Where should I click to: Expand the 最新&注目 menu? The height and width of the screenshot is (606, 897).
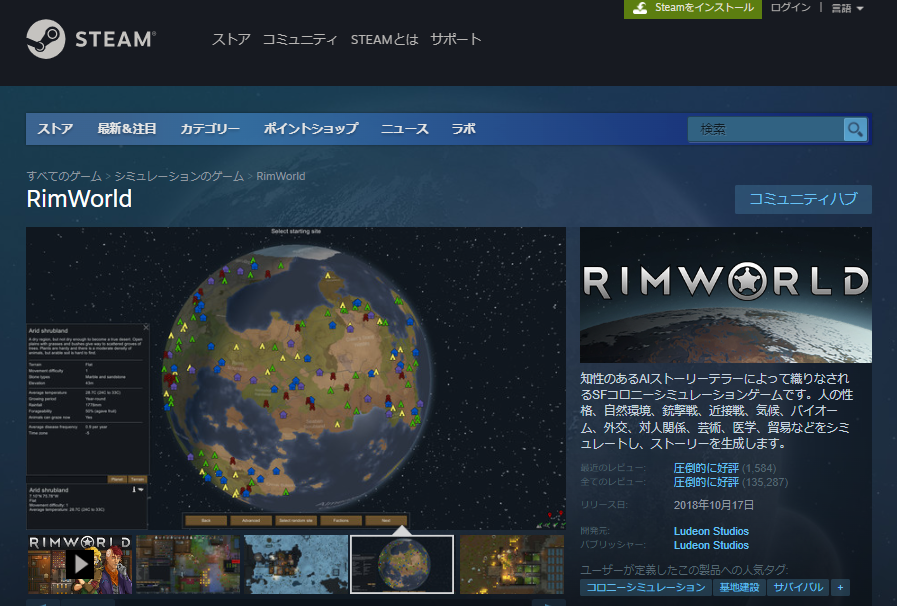[127, 129]
